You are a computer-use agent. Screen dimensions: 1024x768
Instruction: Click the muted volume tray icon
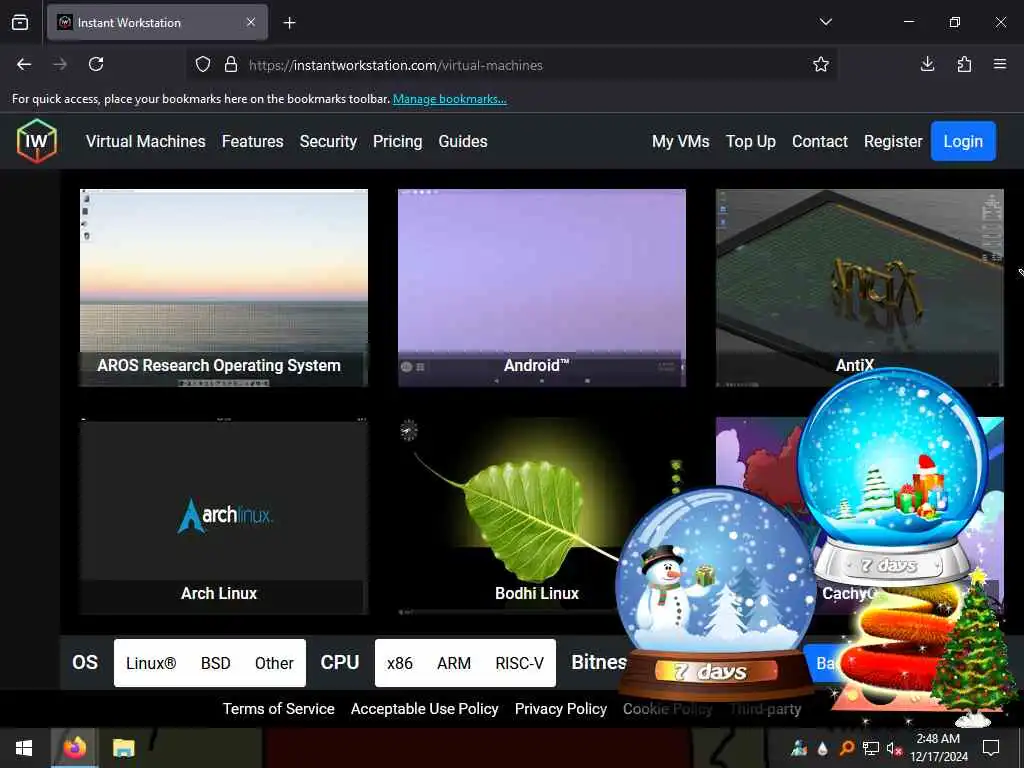pos(893,748)
